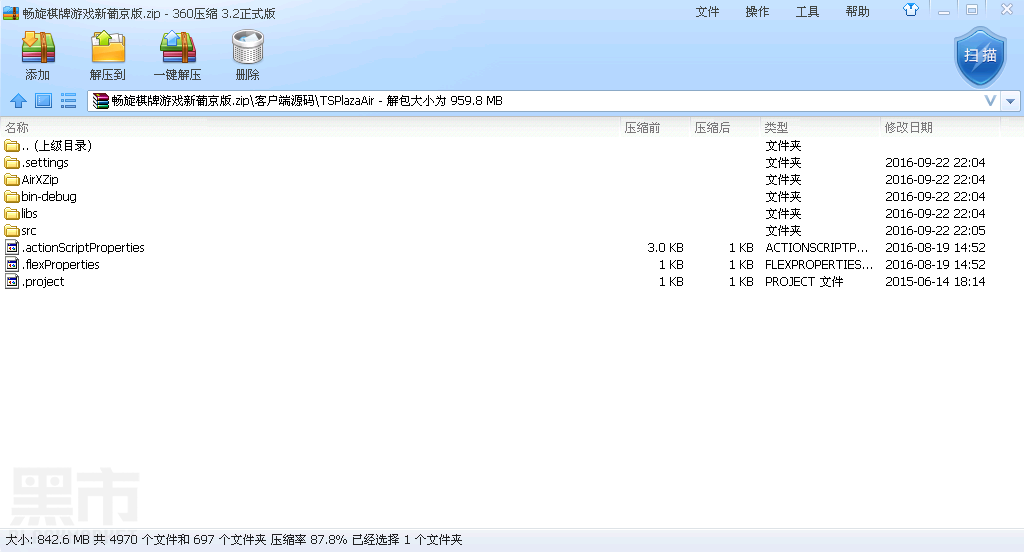The height and width of the screenshot is (552, 1024).
Task: Click the V chevron in address bar
Action: 990,101
